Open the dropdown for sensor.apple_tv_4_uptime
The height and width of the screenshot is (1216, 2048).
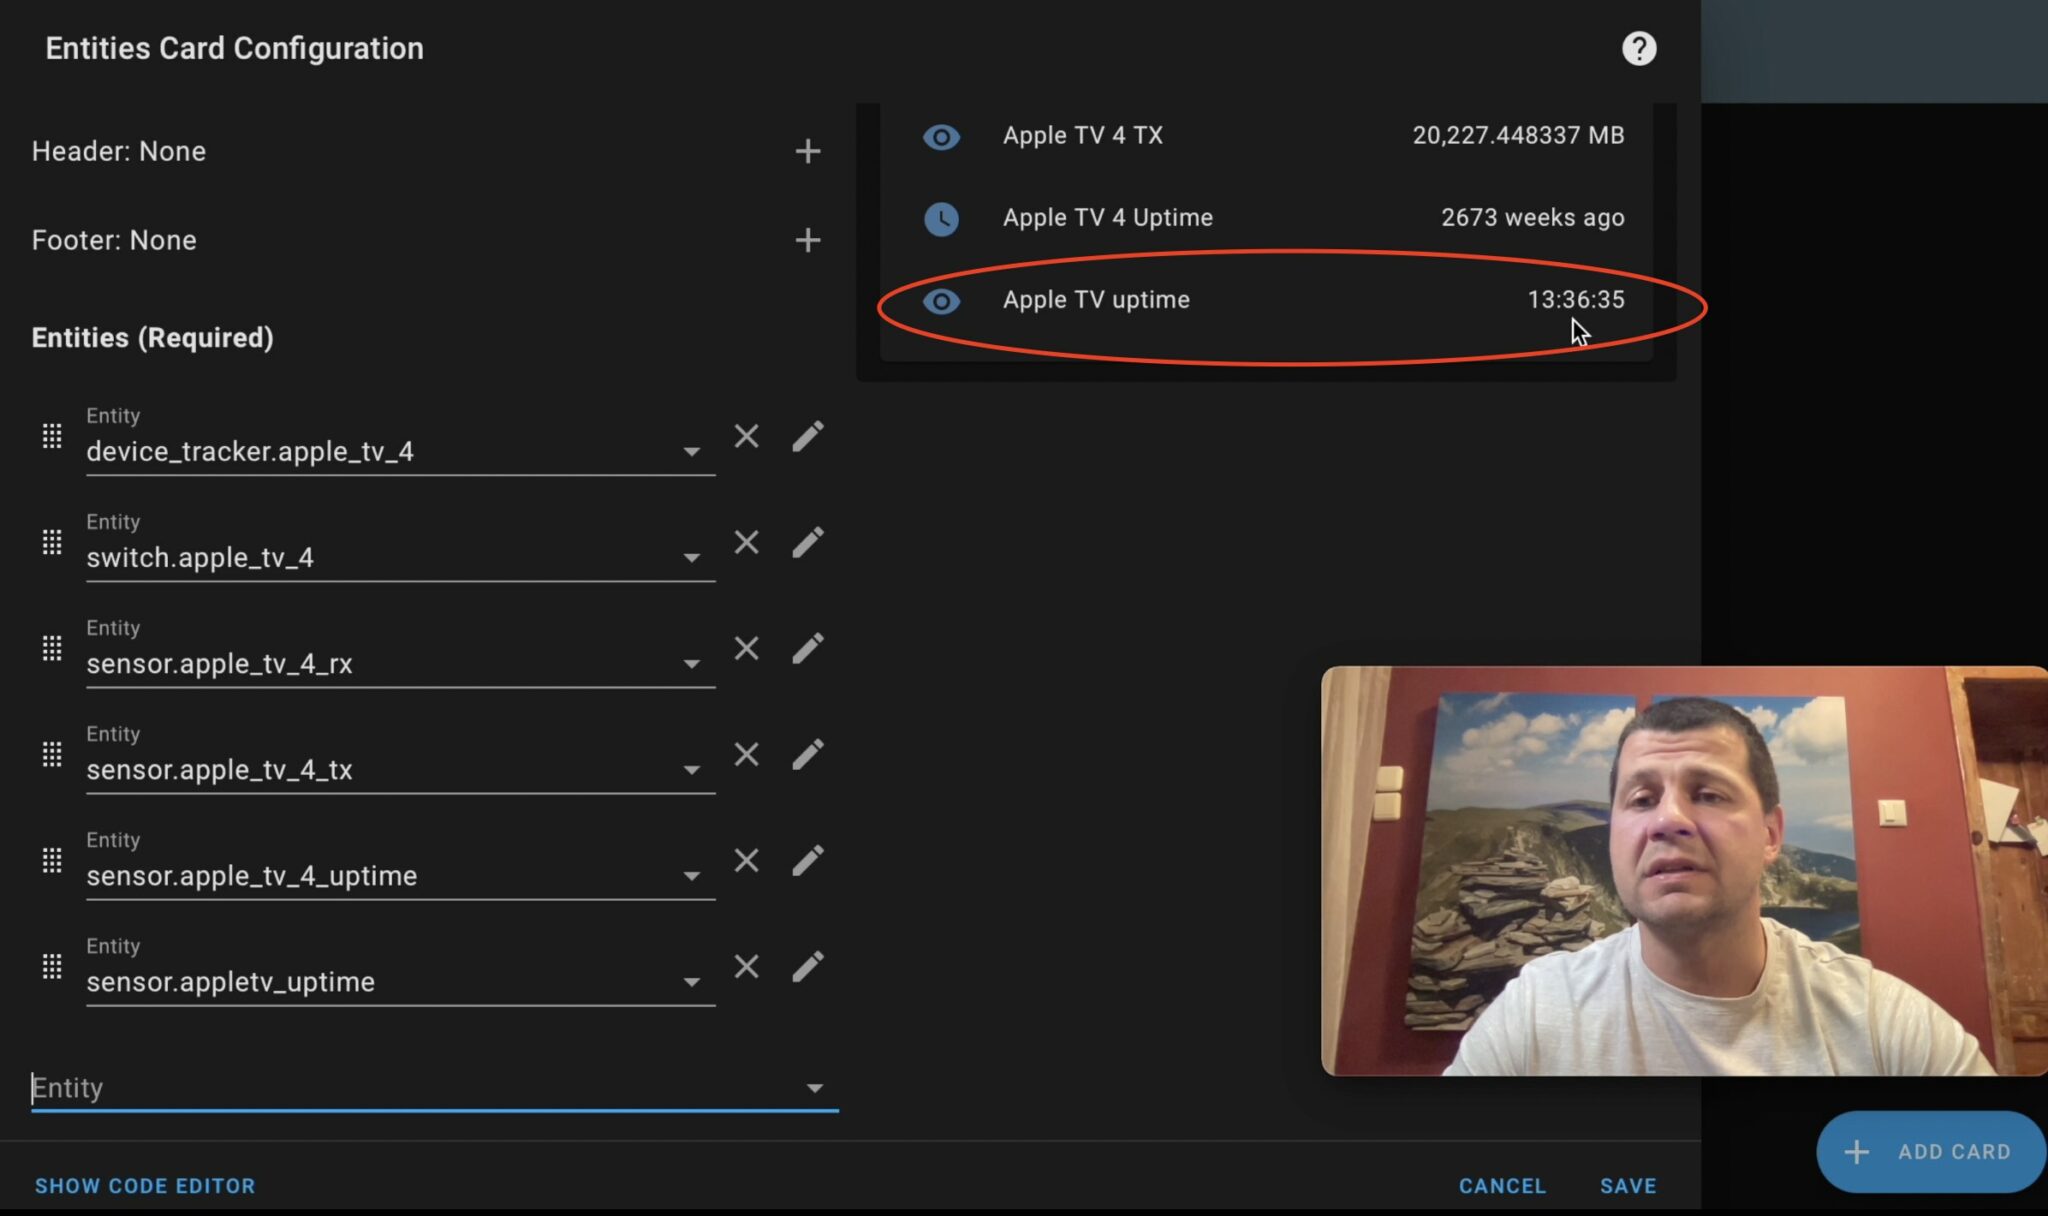click(693, 876)
